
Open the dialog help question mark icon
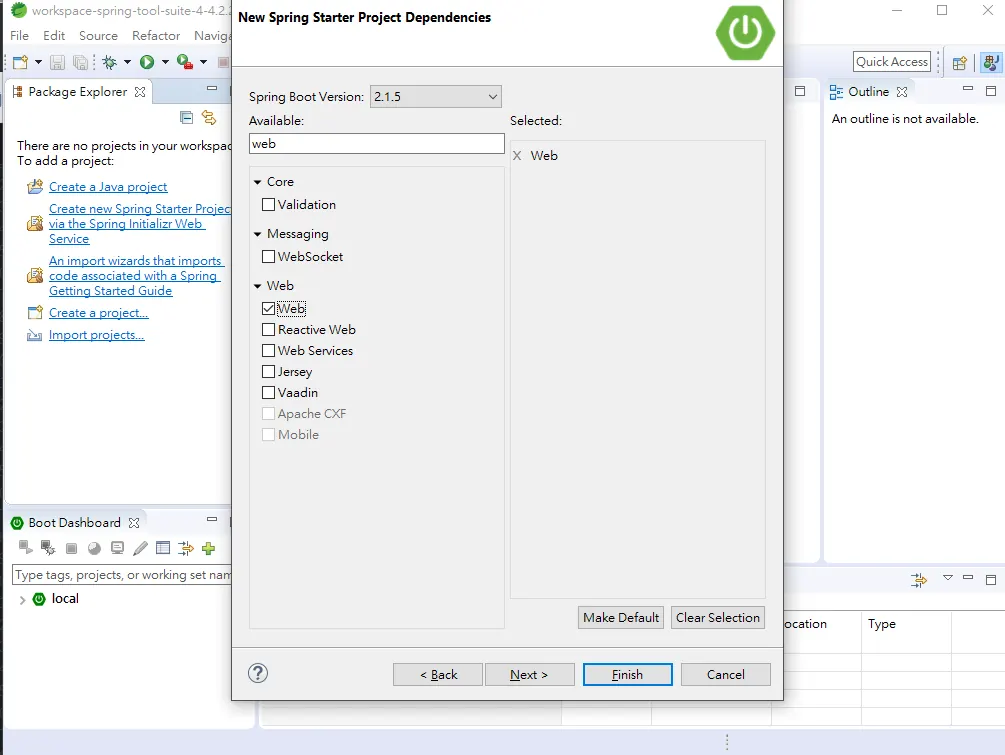pos(258,673)
